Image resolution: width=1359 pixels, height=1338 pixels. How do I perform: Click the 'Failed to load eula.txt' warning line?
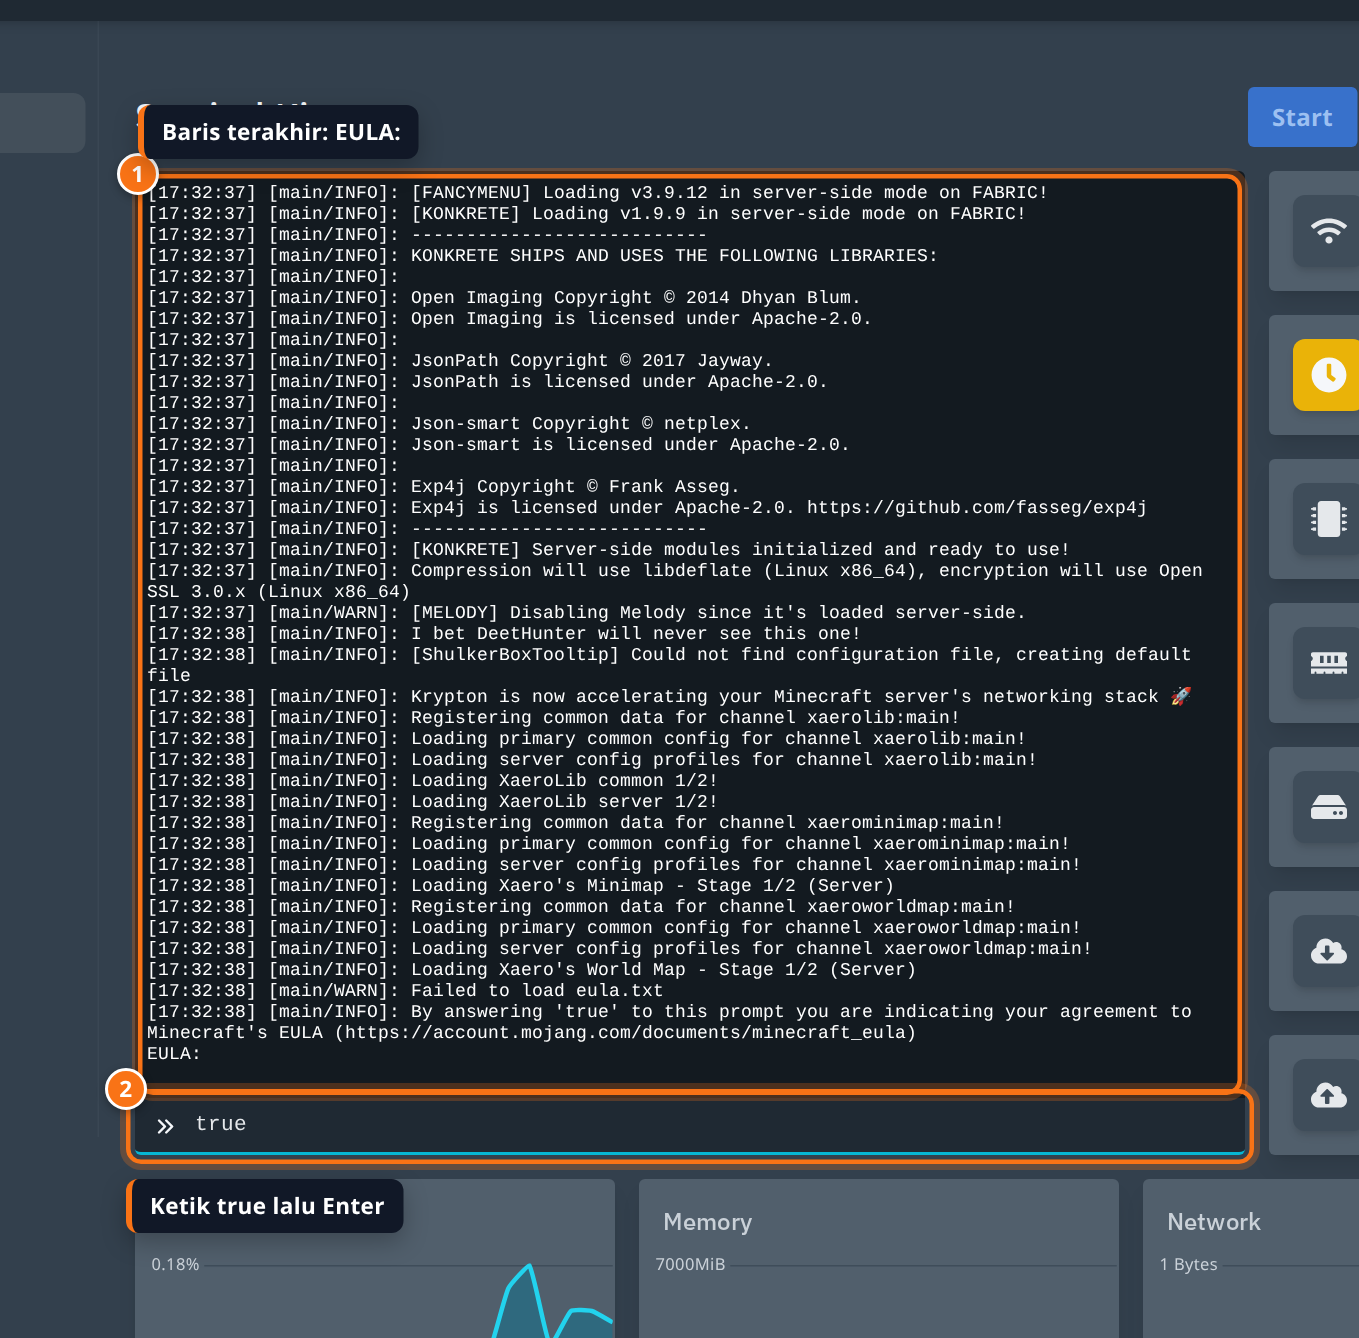pyautogui.click(x=405, y=991)
